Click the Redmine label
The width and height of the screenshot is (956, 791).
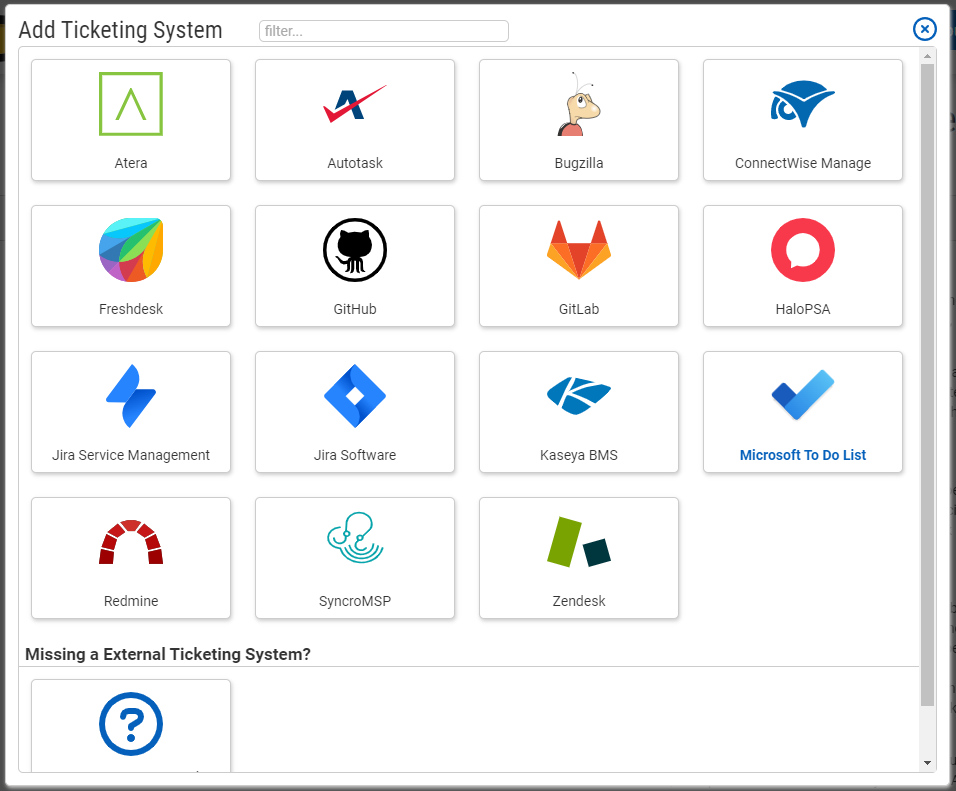(x=131, y=601)
